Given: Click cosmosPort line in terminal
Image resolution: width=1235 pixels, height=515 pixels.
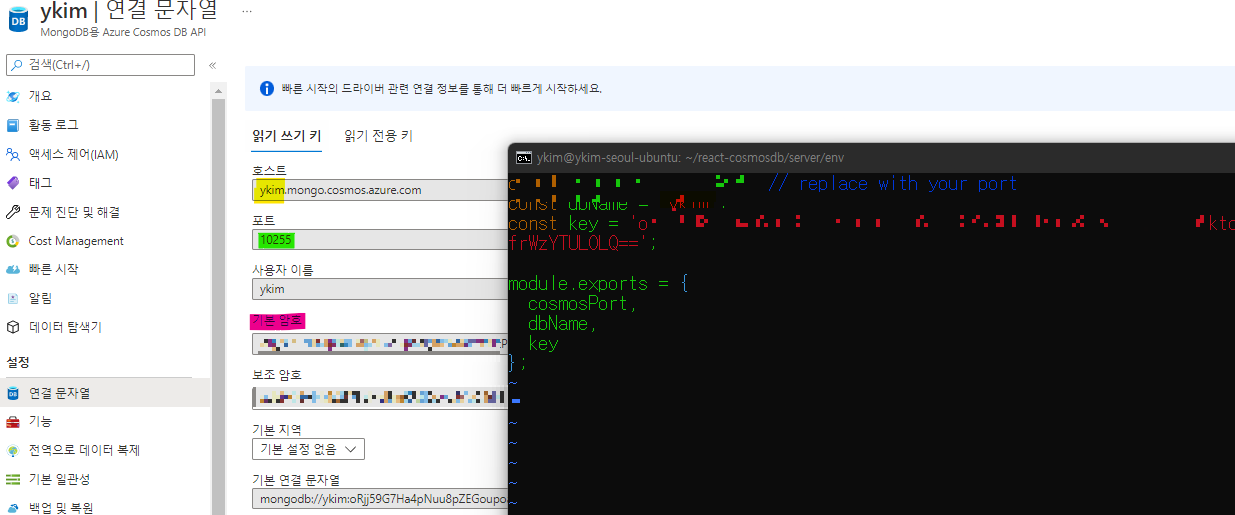Looking at the screenshot, I should [582, 304].
